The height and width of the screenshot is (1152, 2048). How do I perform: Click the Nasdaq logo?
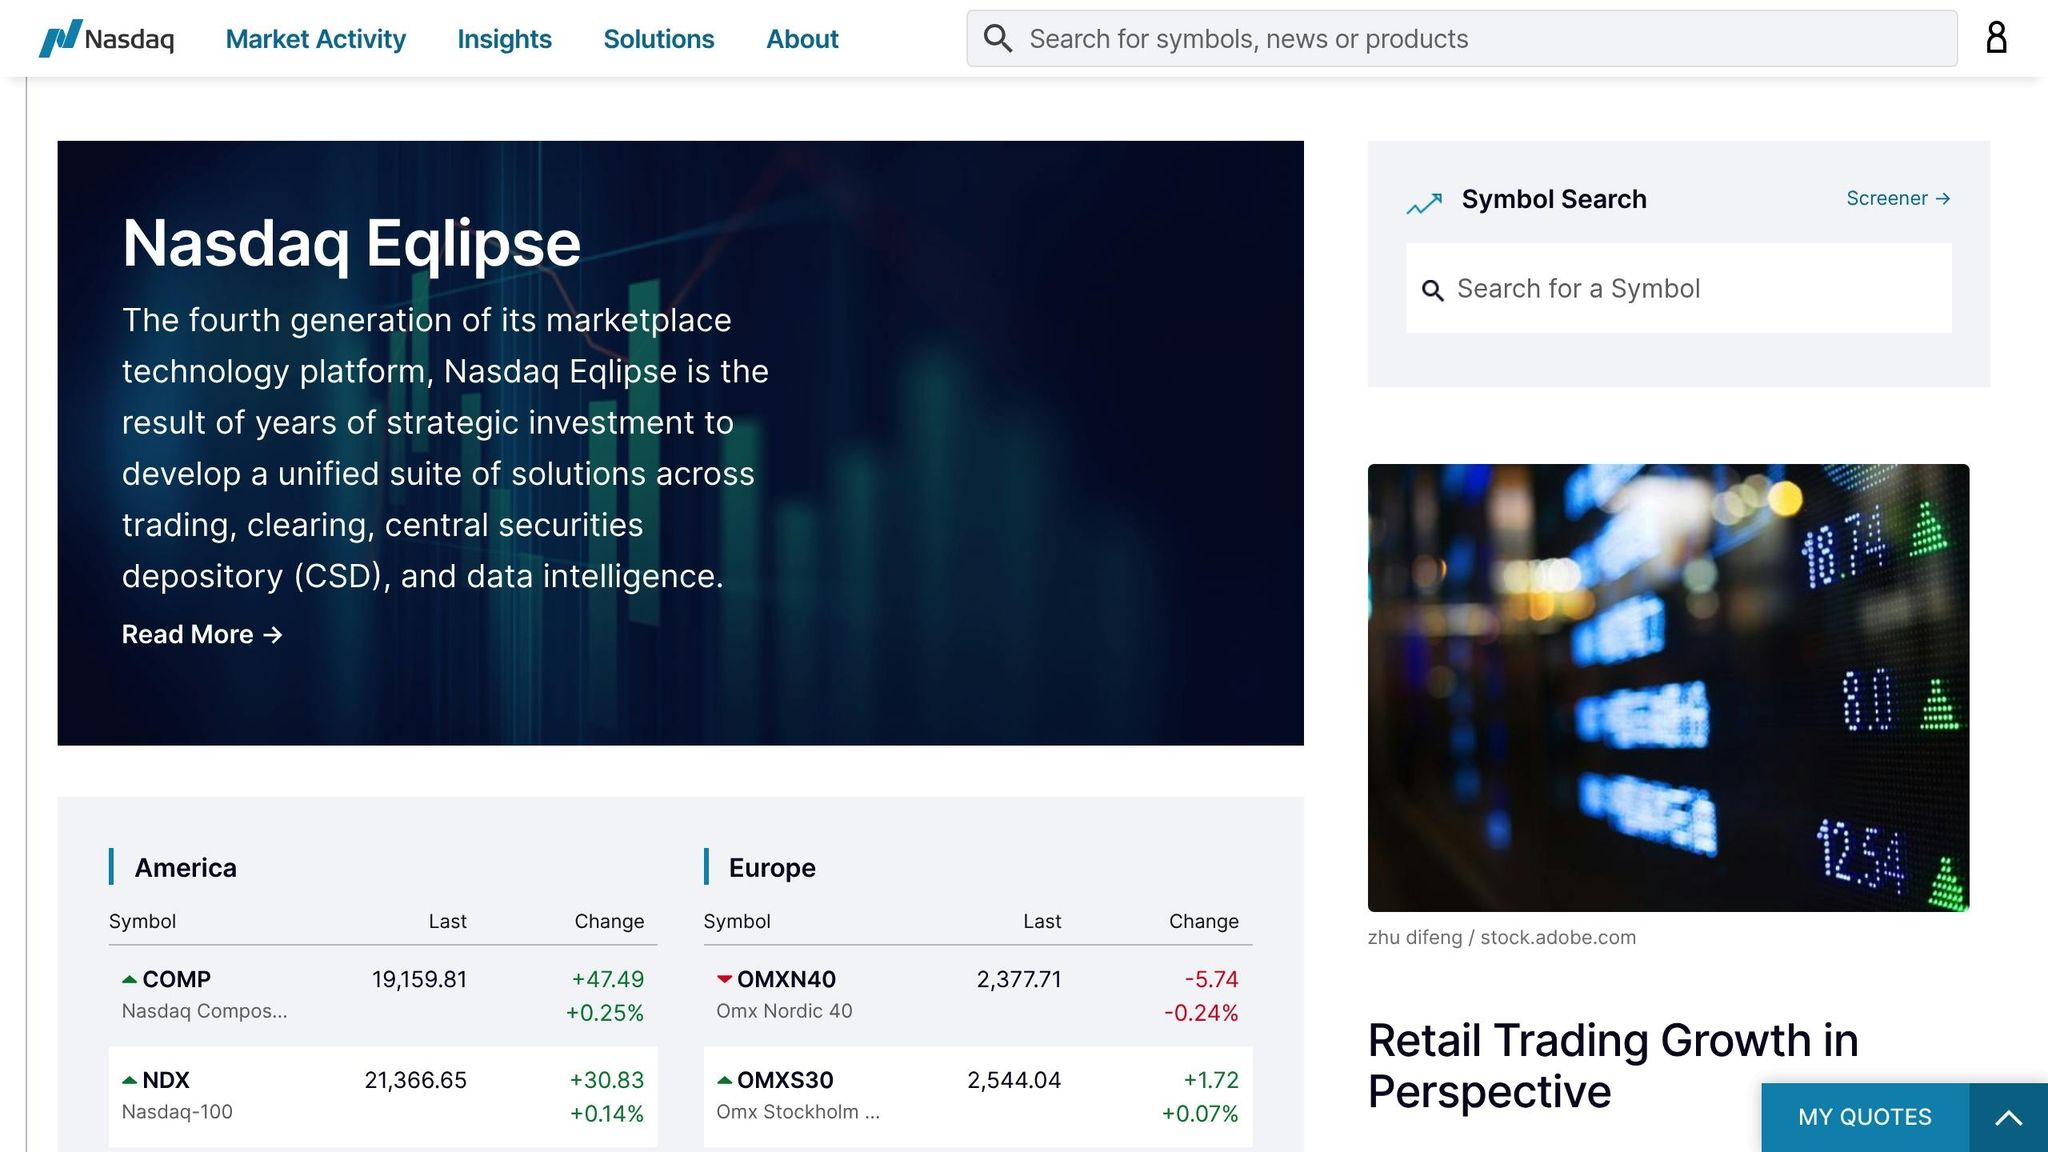click(106, 38)
